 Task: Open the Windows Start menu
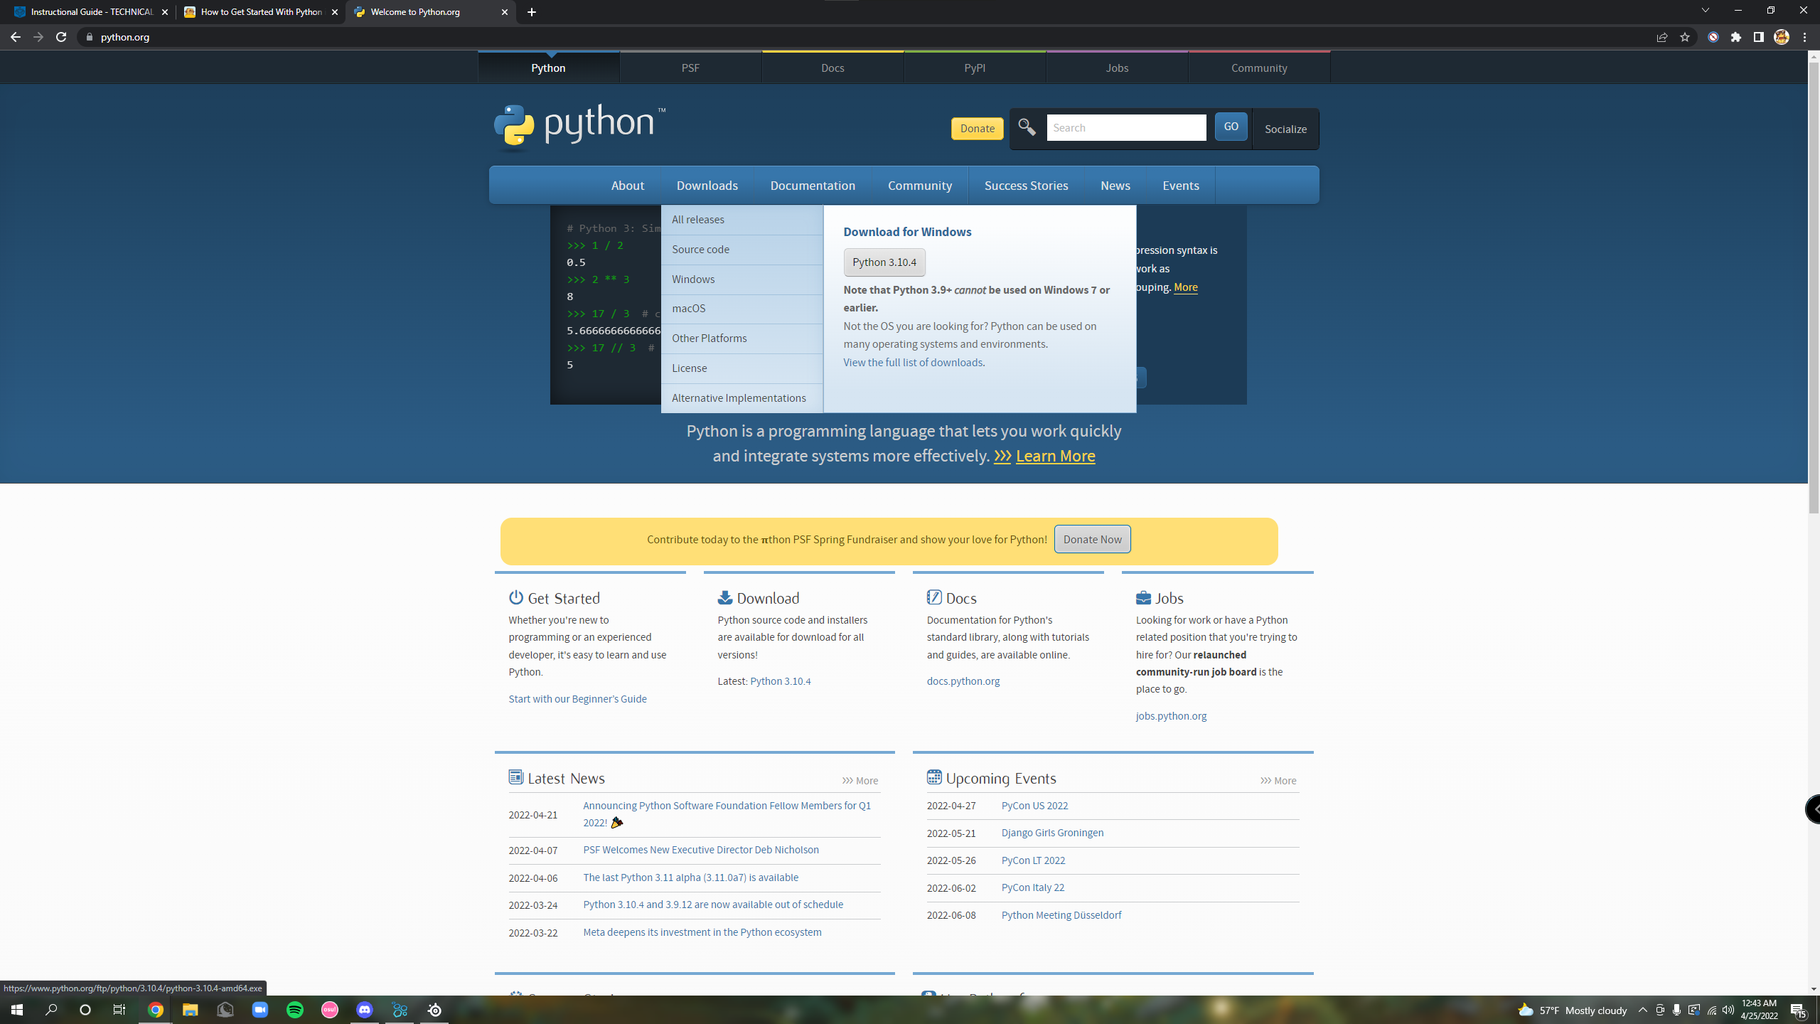pos(17,1010)
